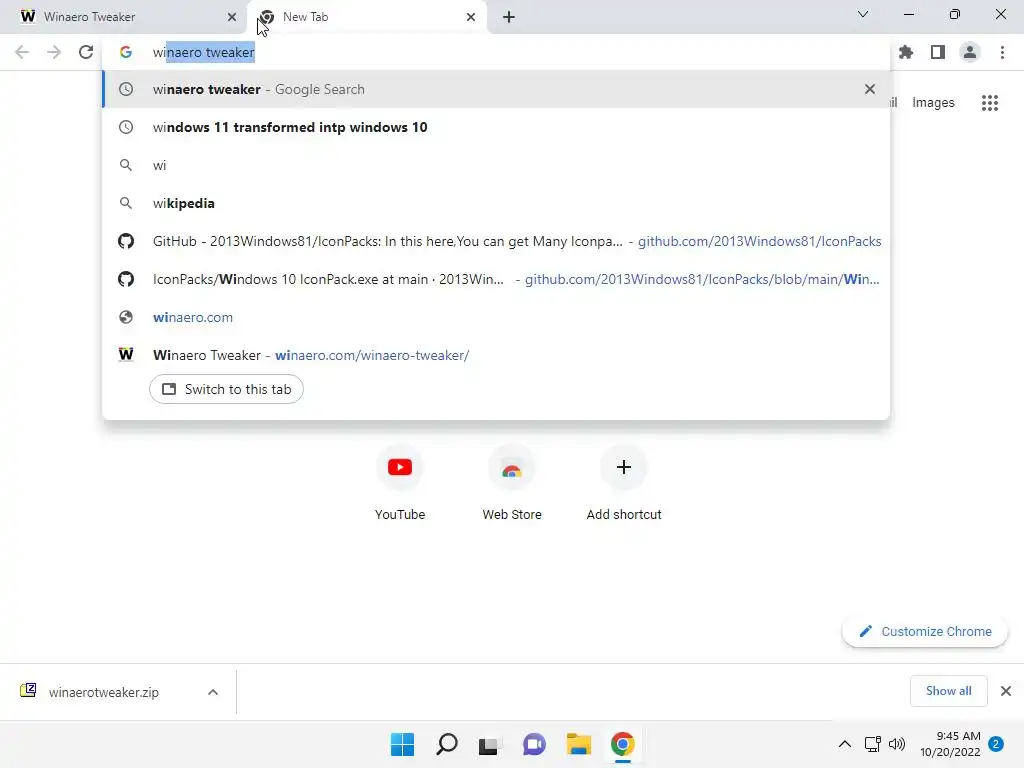1024x768 pixels.
Task: Open the Windows Start menu
Action: 402,744
